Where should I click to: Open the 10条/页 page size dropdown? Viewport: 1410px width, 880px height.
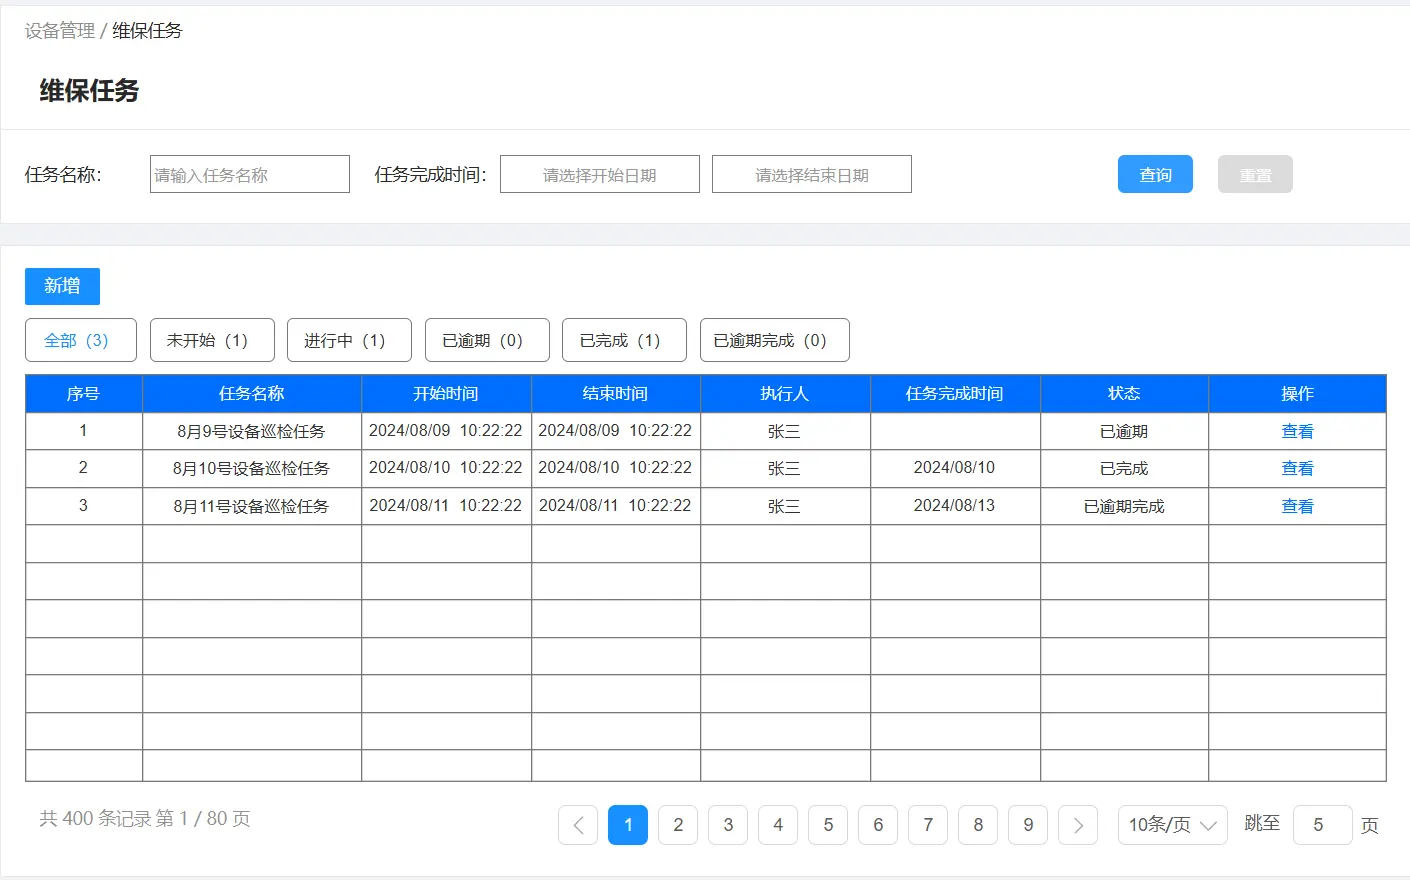[x=1172, y=825]
